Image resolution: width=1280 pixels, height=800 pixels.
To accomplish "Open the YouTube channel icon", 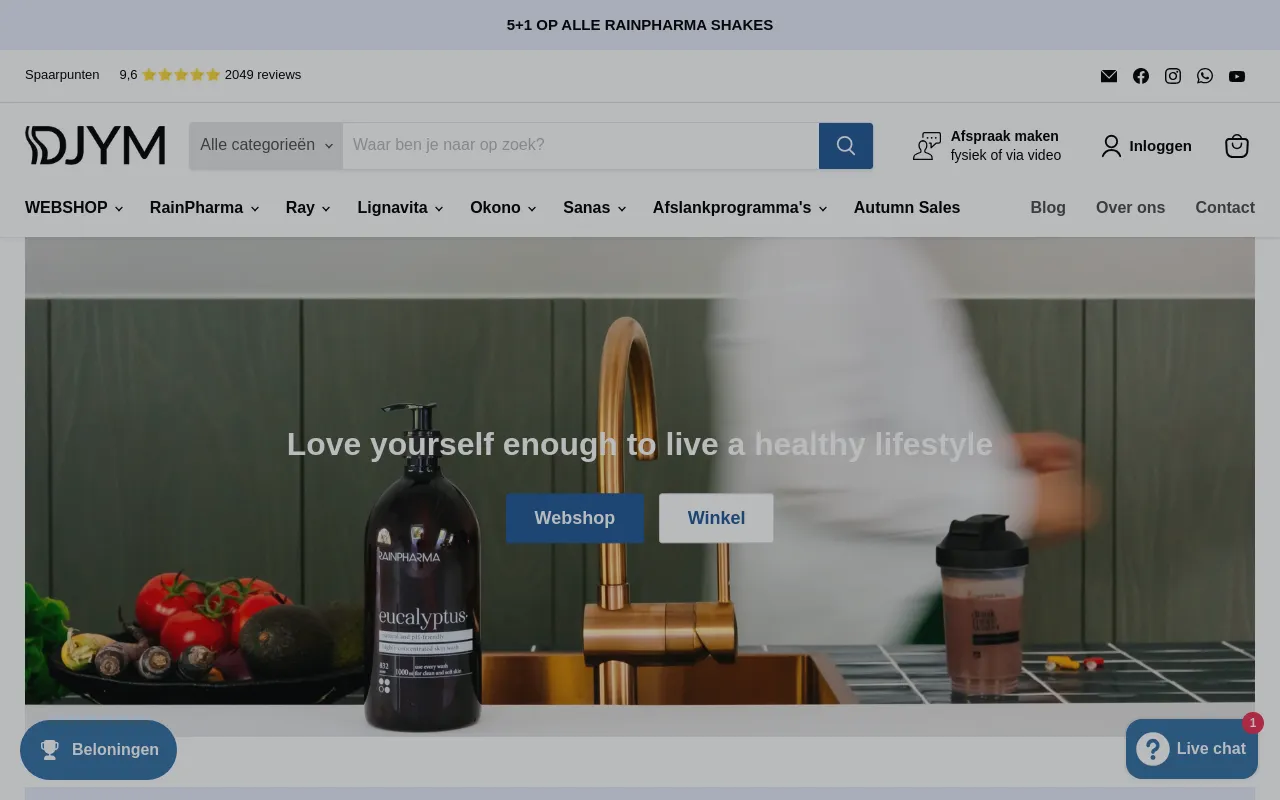I will [x=1237, y=76].
